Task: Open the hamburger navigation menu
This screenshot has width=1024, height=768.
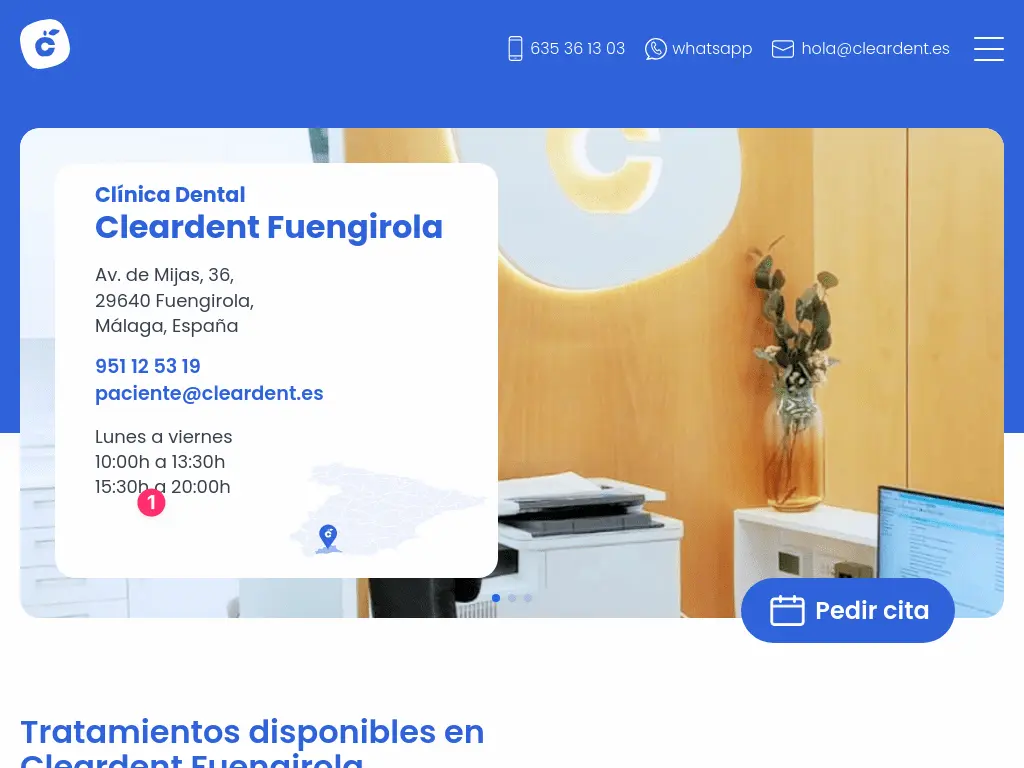Action: pos(989,49)
